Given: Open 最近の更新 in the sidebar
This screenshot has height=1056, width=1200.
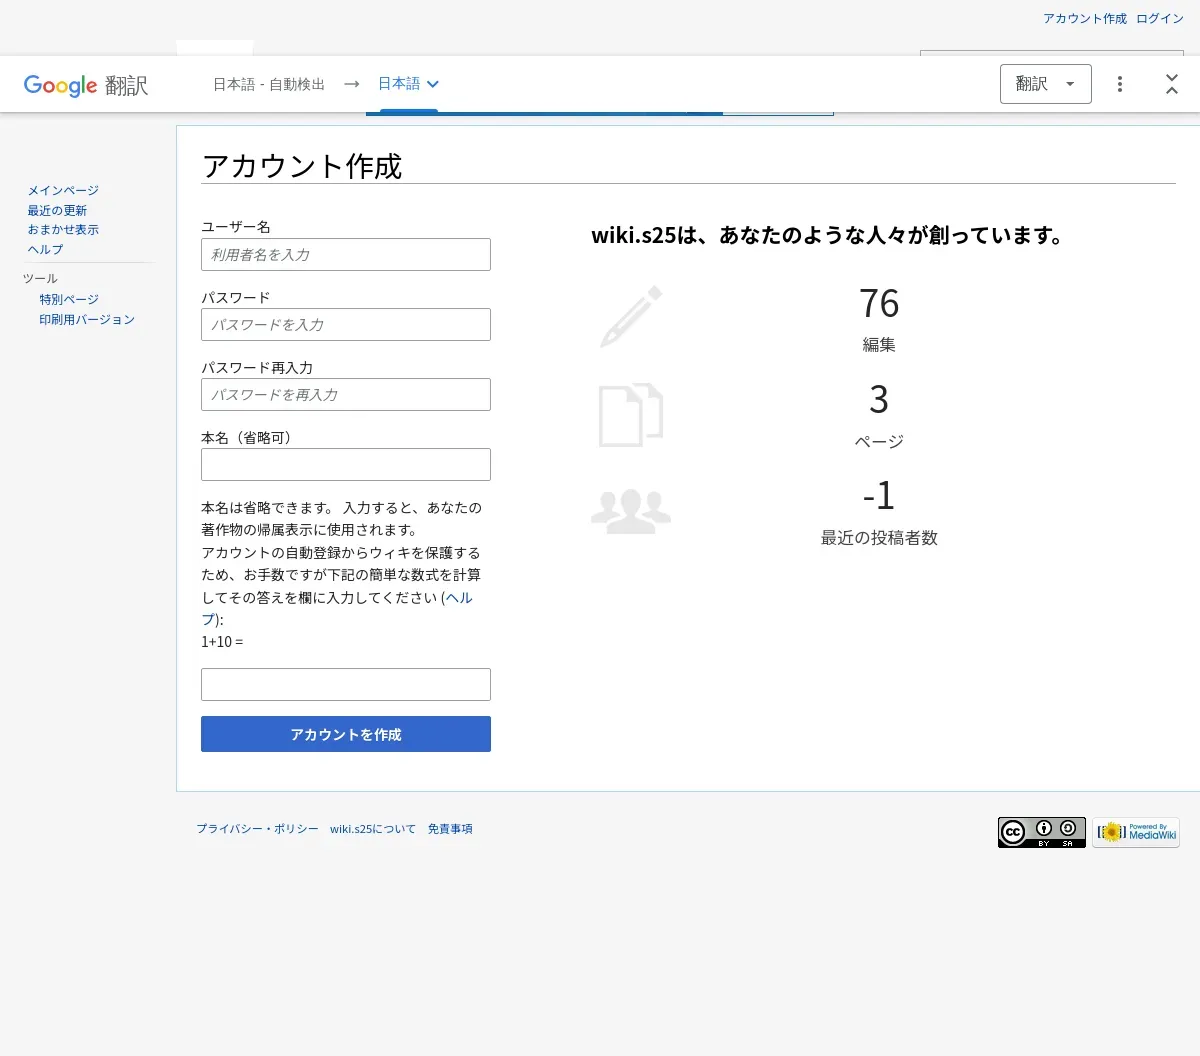Looking at the screenshot, I should click(x=57, y=210).
